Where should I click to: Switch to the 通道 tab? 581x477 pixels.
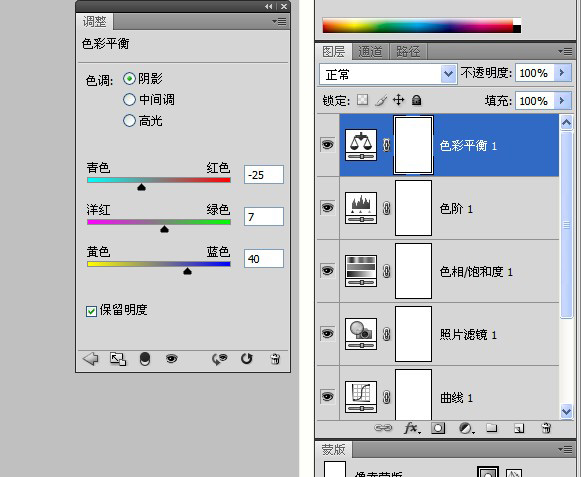(x=371, y=51)
